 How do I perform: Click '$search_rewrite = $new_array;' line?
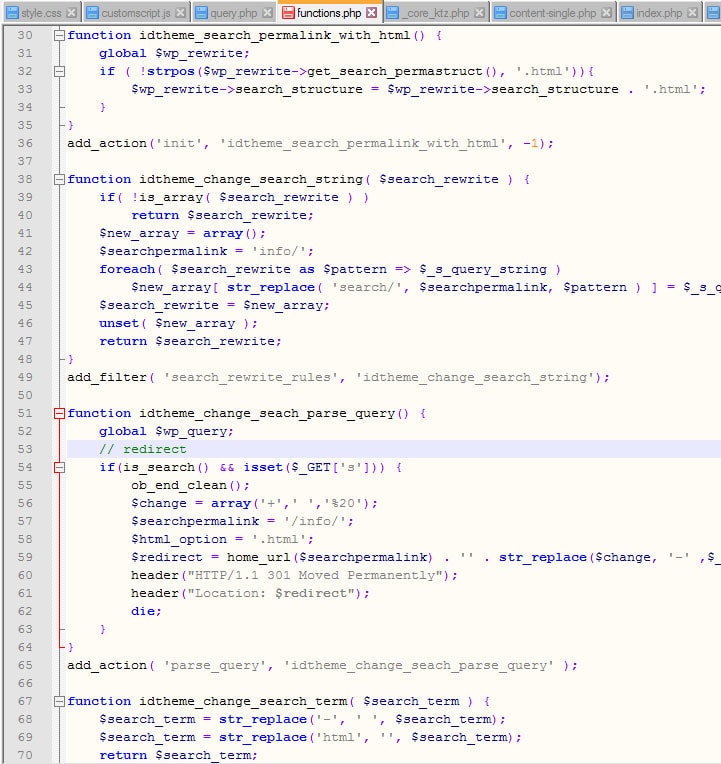(x=214, y=306)
